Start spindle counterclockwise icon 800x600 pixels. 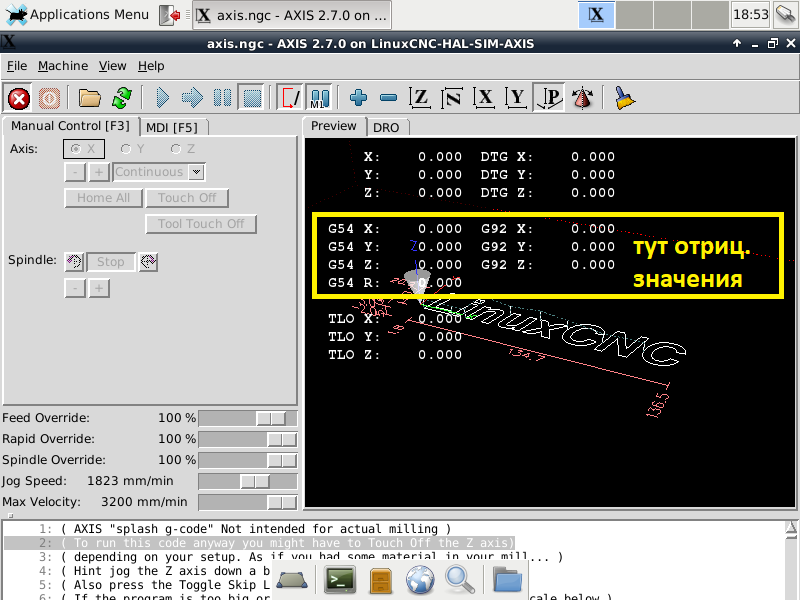point(74,262)
